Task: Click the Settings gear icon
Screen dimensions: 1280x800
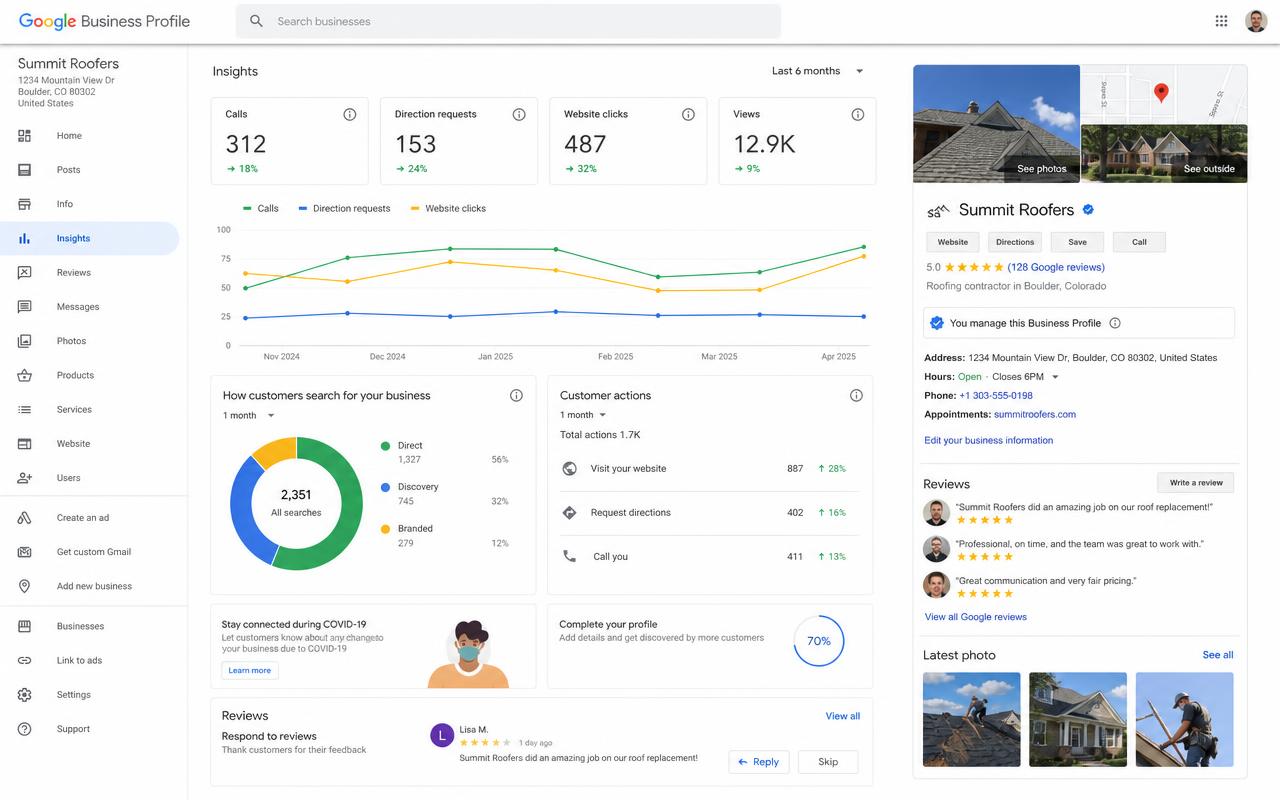Action: [x=24, y=695]
